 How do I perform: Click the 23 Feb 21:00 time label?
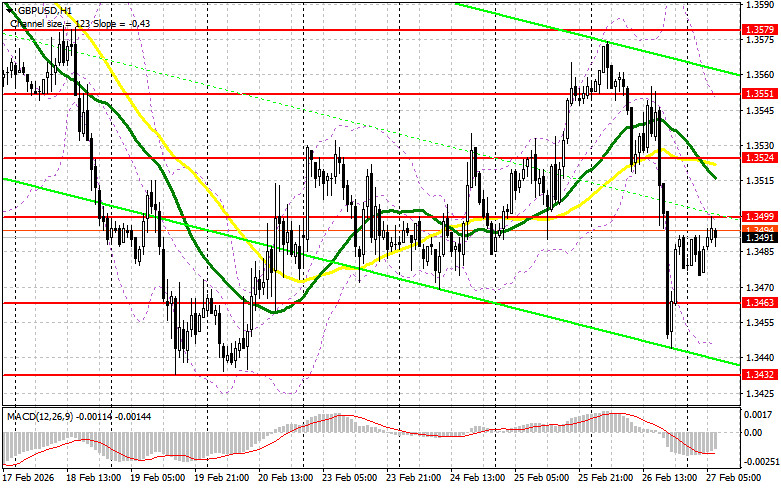tap(413, 478)
